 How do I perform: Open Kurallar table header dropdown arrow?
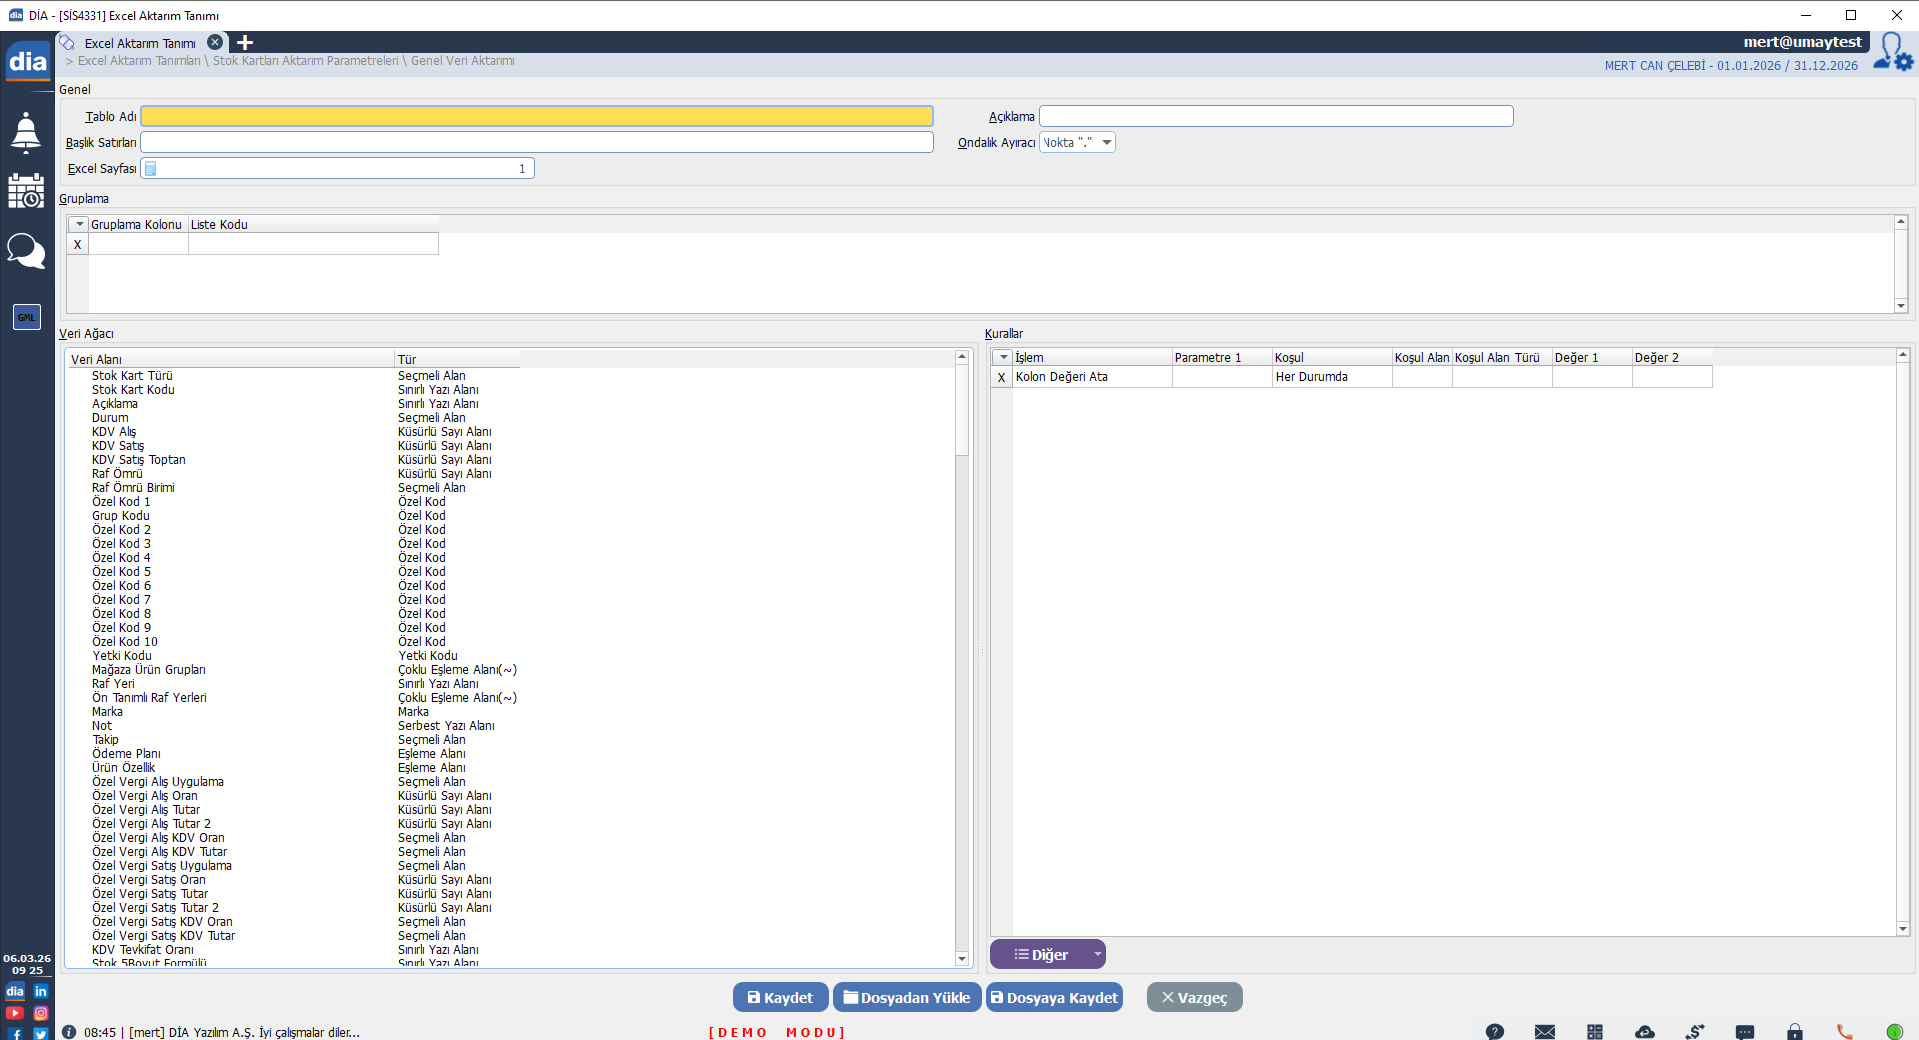click(x=1003, y=357)
